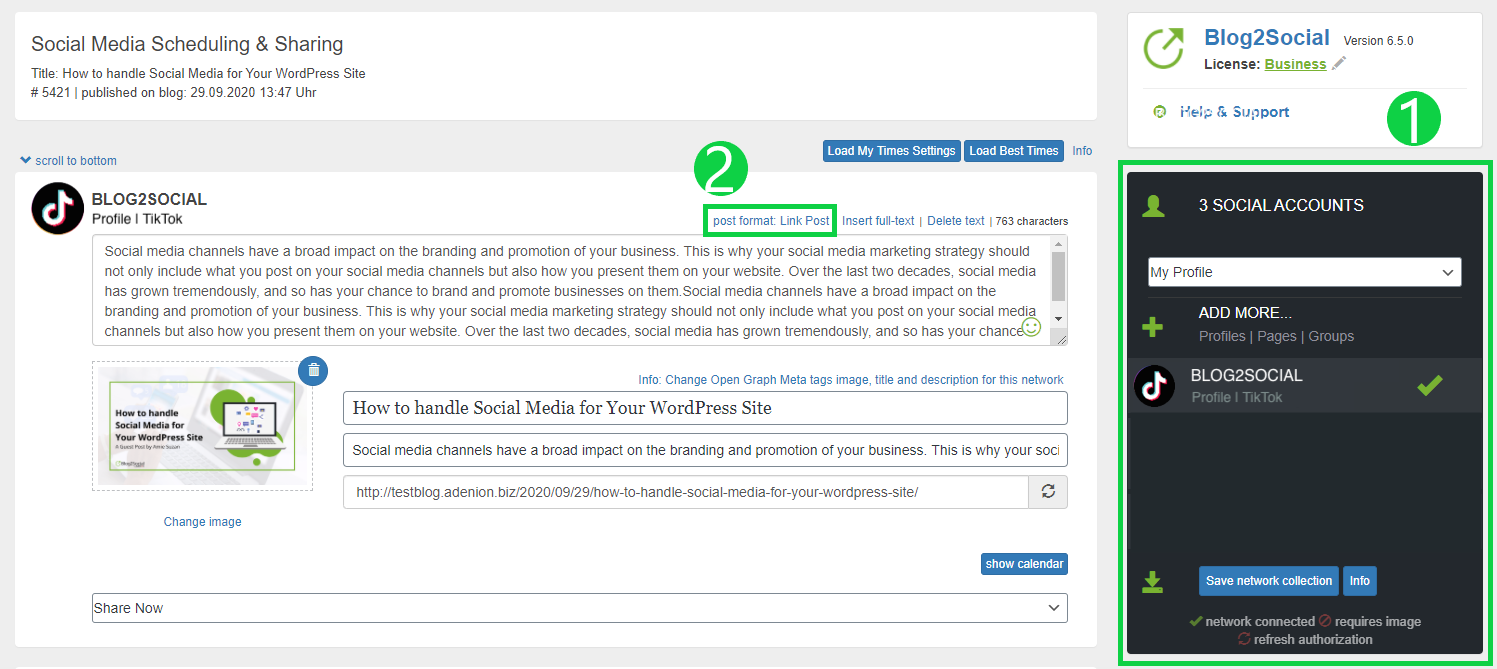Image resolution: width=1497 pixels, height=669 pixels.
Task: Open the Share Now dropdown
Action: click(x=579, y=608)
